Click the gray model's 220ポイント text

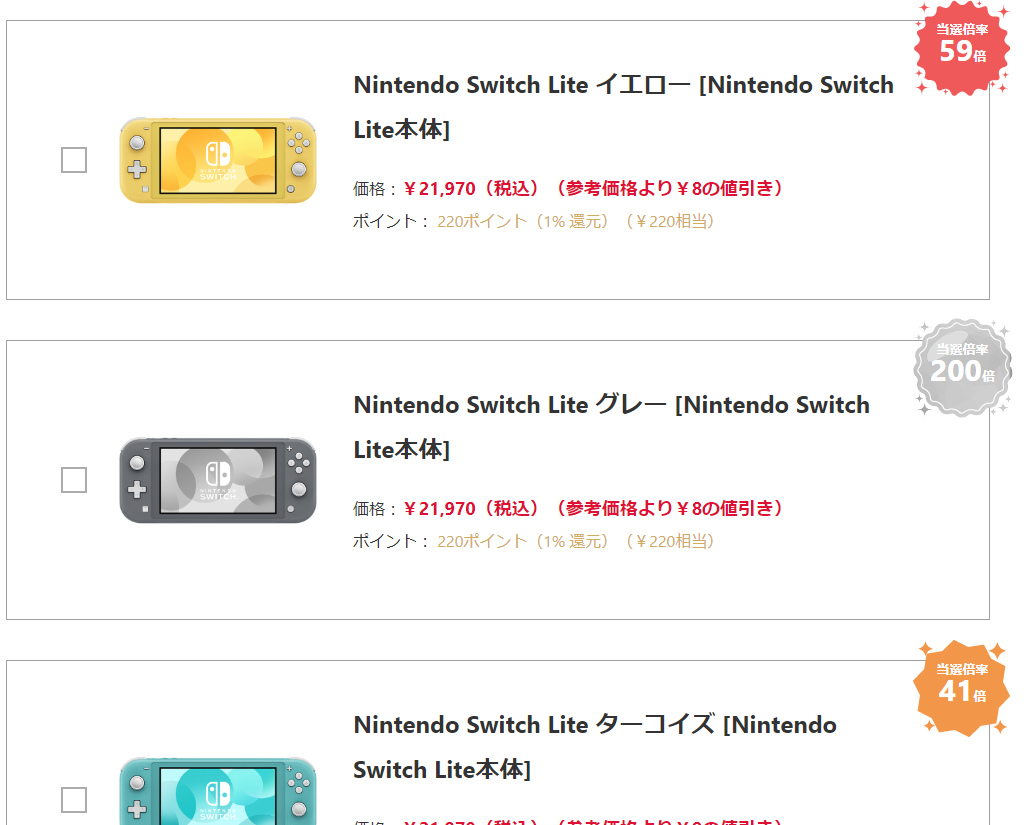coord(481,541)
